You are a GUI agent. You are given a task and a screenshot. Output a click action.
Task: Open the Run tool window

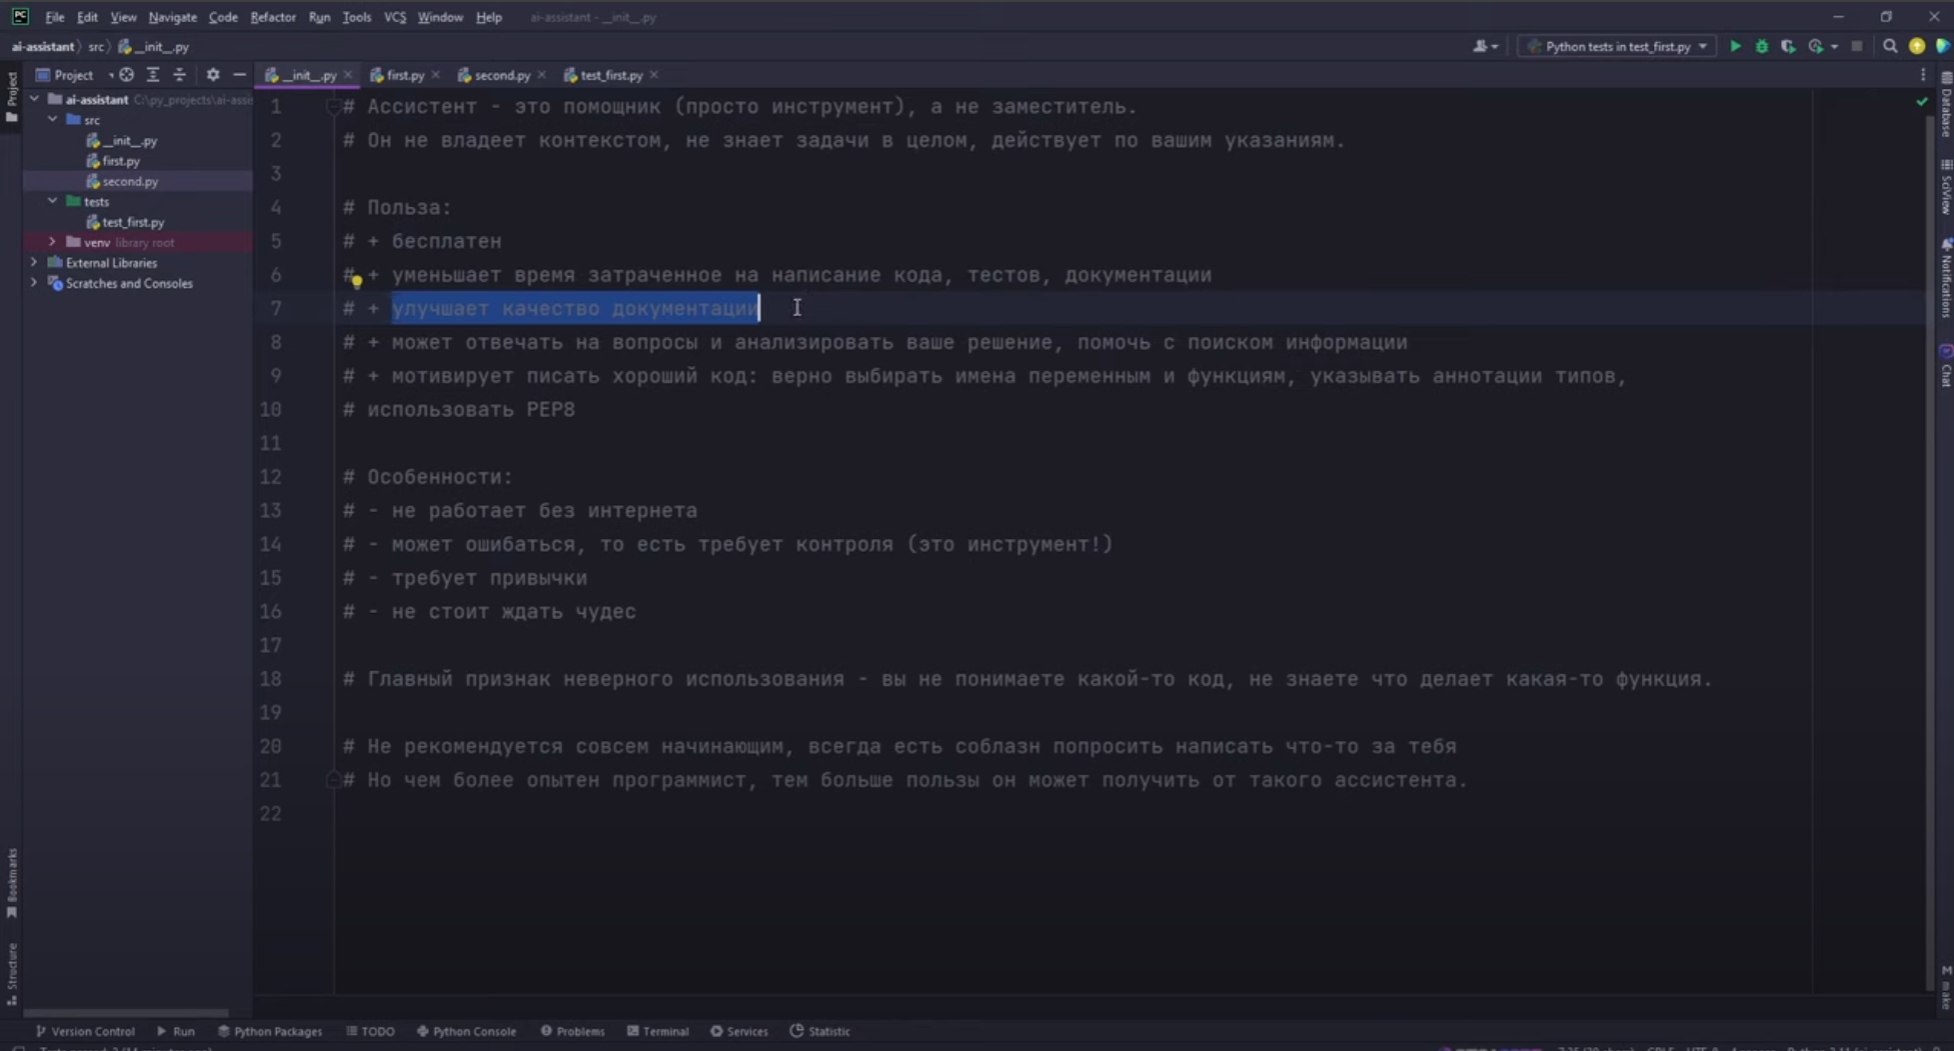(176, 1031)
